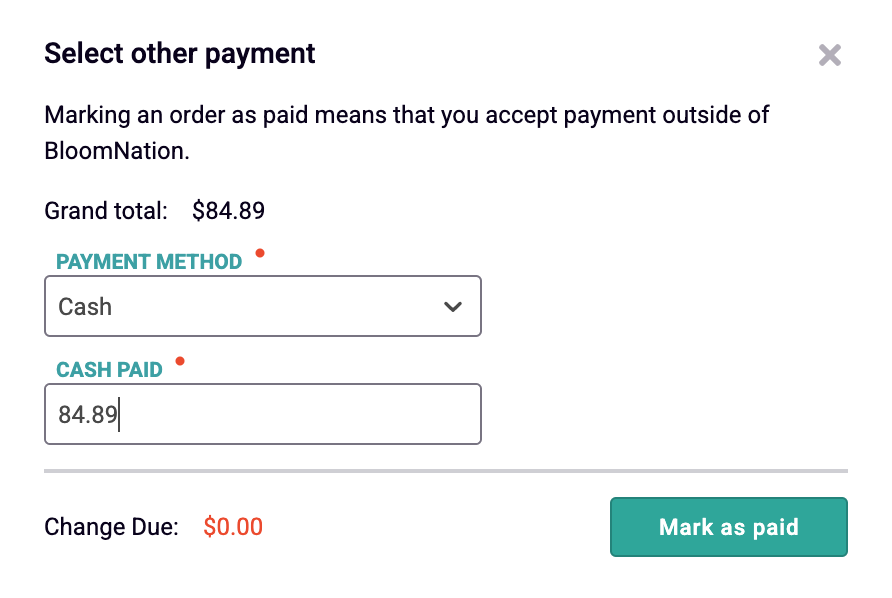This screenshot has height=598, width=892.
Task: Click the BloomNation word in description
Action: [x=117, y=151]
